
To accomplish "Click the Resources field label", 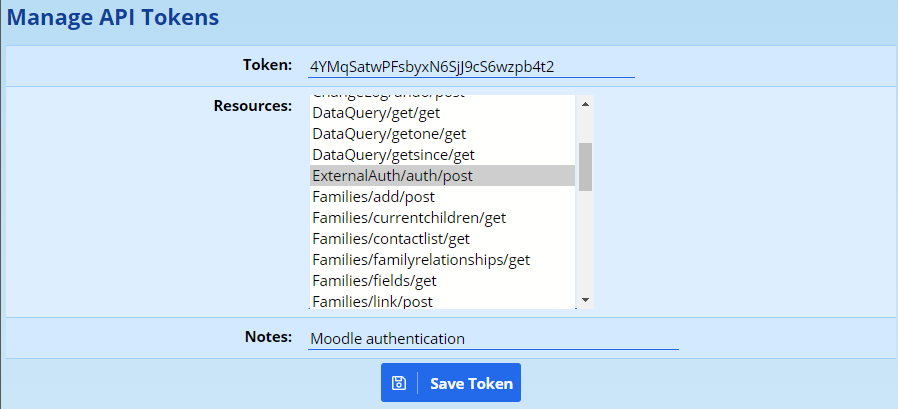I will coord(252,104).
